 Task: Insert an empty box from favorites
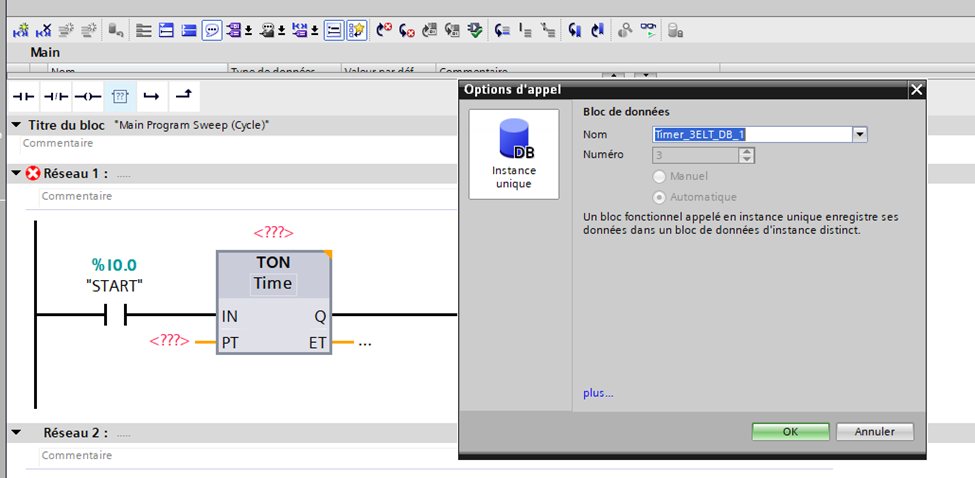[120, 96]
